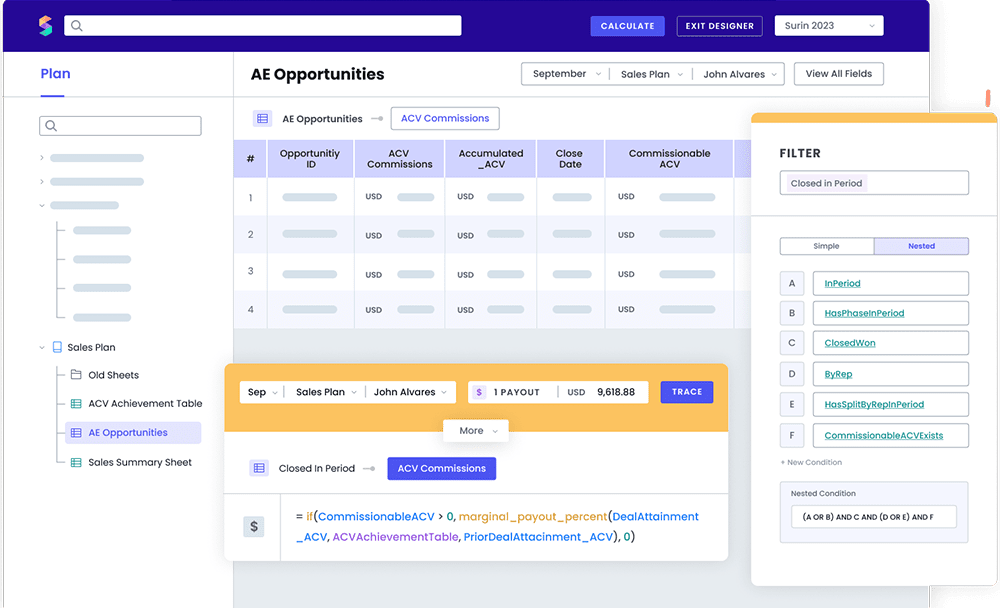Select AE Opportunities in the sidebar tree
This screenshot has height=608, width=1000.
(x=130, y=433)
